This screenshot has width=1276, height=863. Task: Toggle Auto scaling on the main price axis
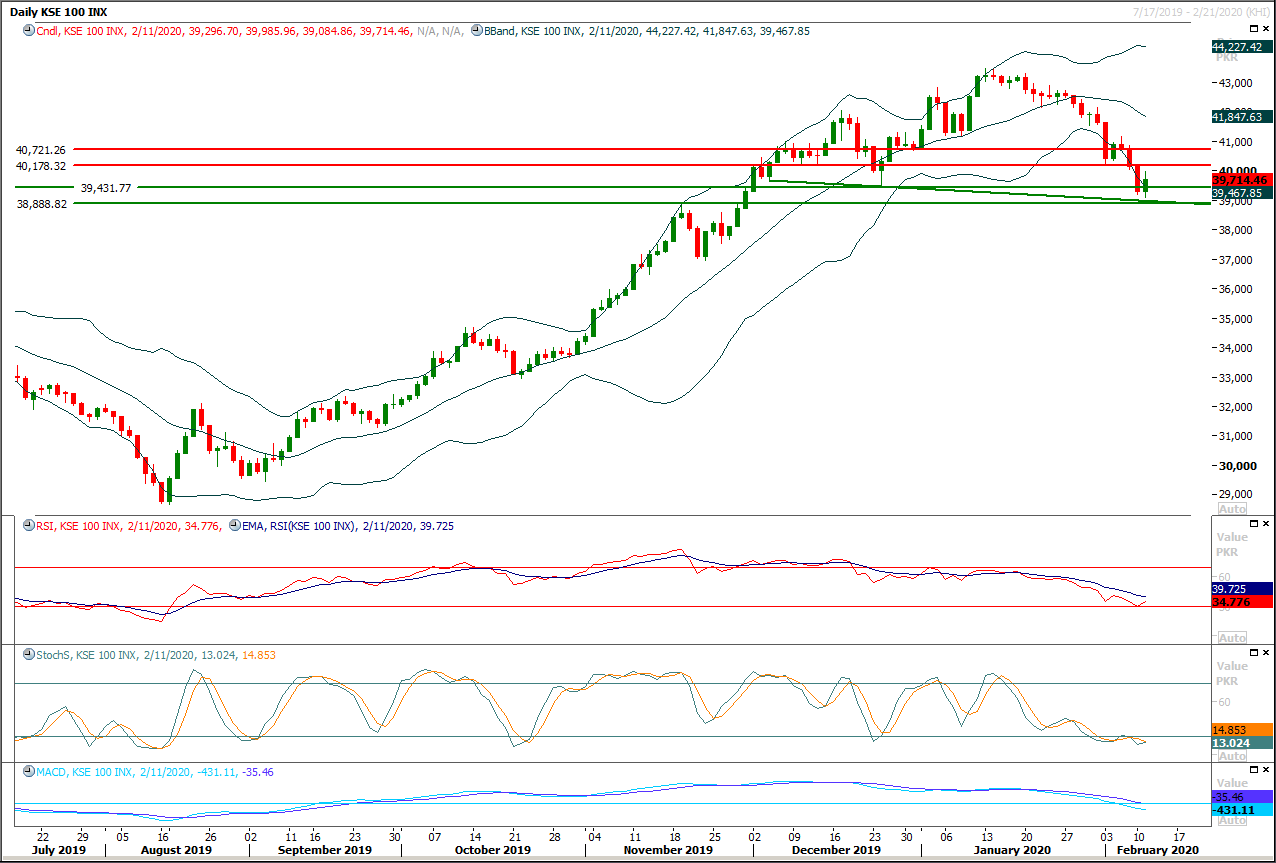pos(1232,509)
